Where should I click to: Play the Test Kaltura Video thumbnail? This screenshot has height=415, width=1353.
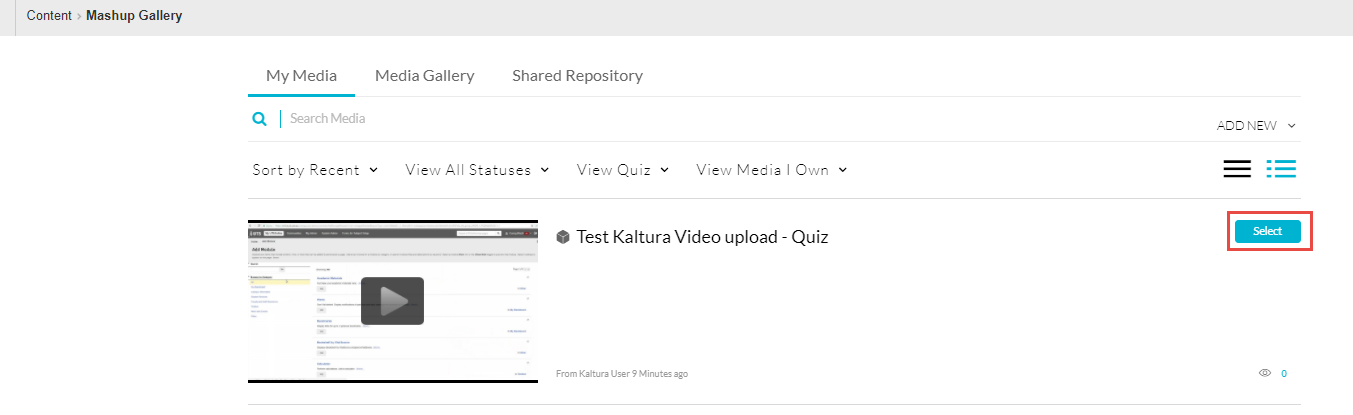(392, 301)
